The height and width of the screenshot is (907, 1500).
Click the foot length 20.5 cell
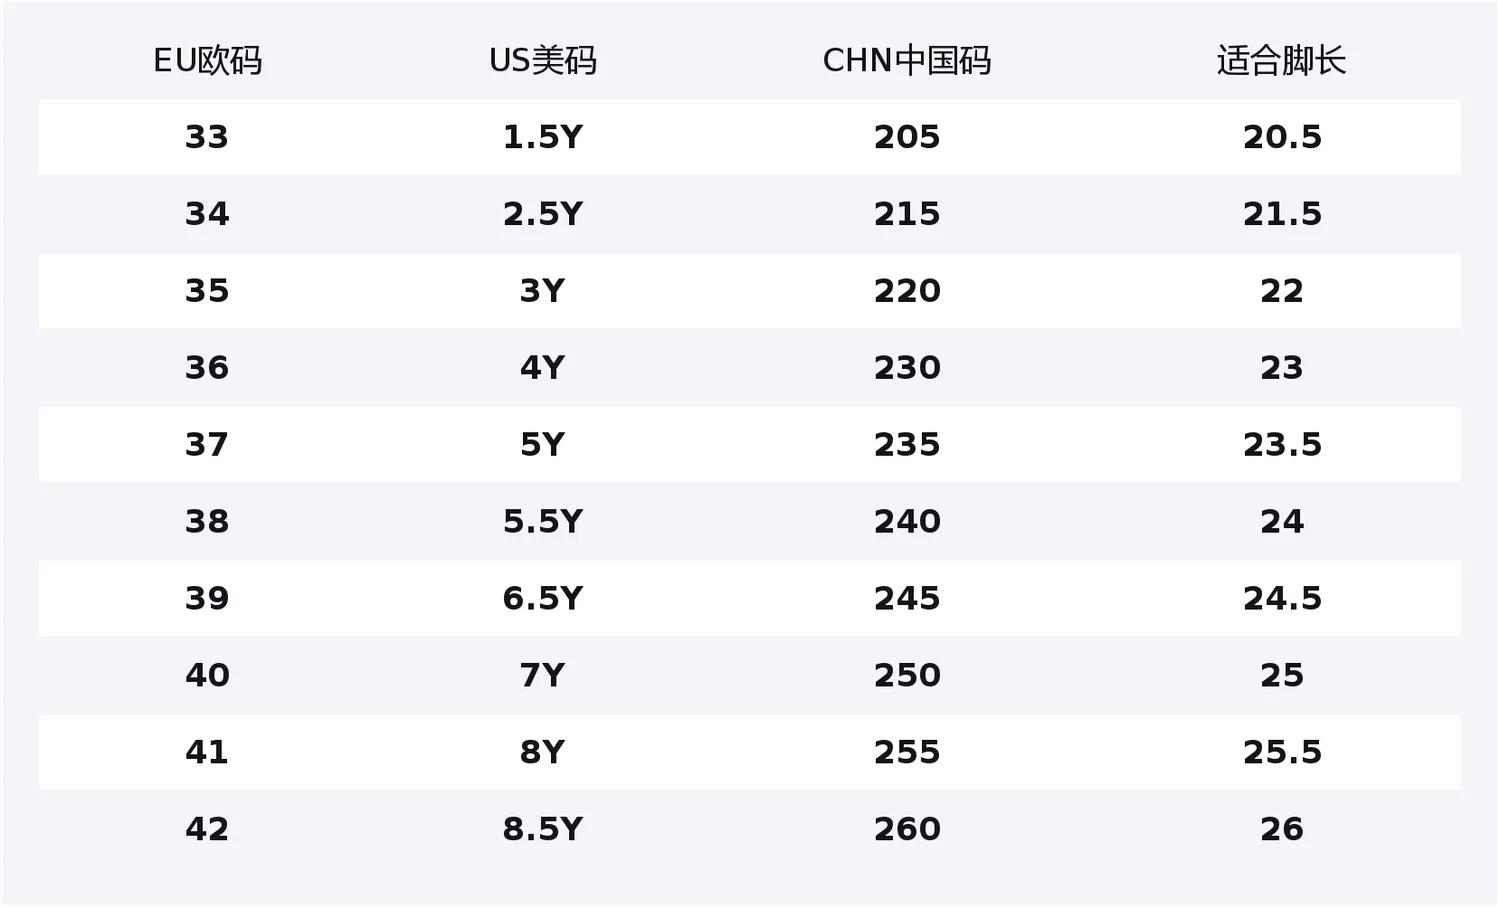(x=1281, y=137)
